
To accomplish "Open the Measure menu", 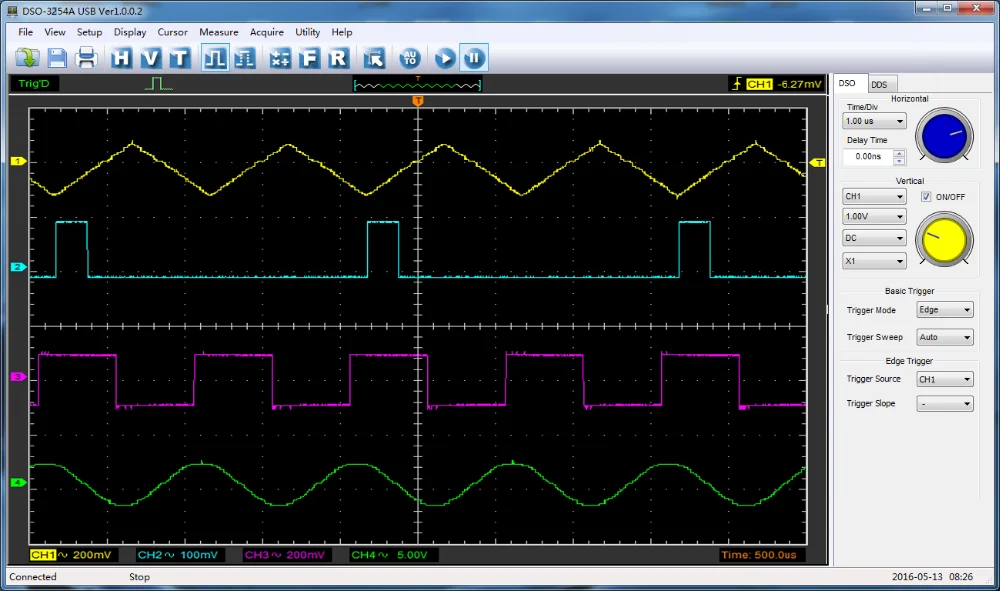I will [x=218, y=32].
